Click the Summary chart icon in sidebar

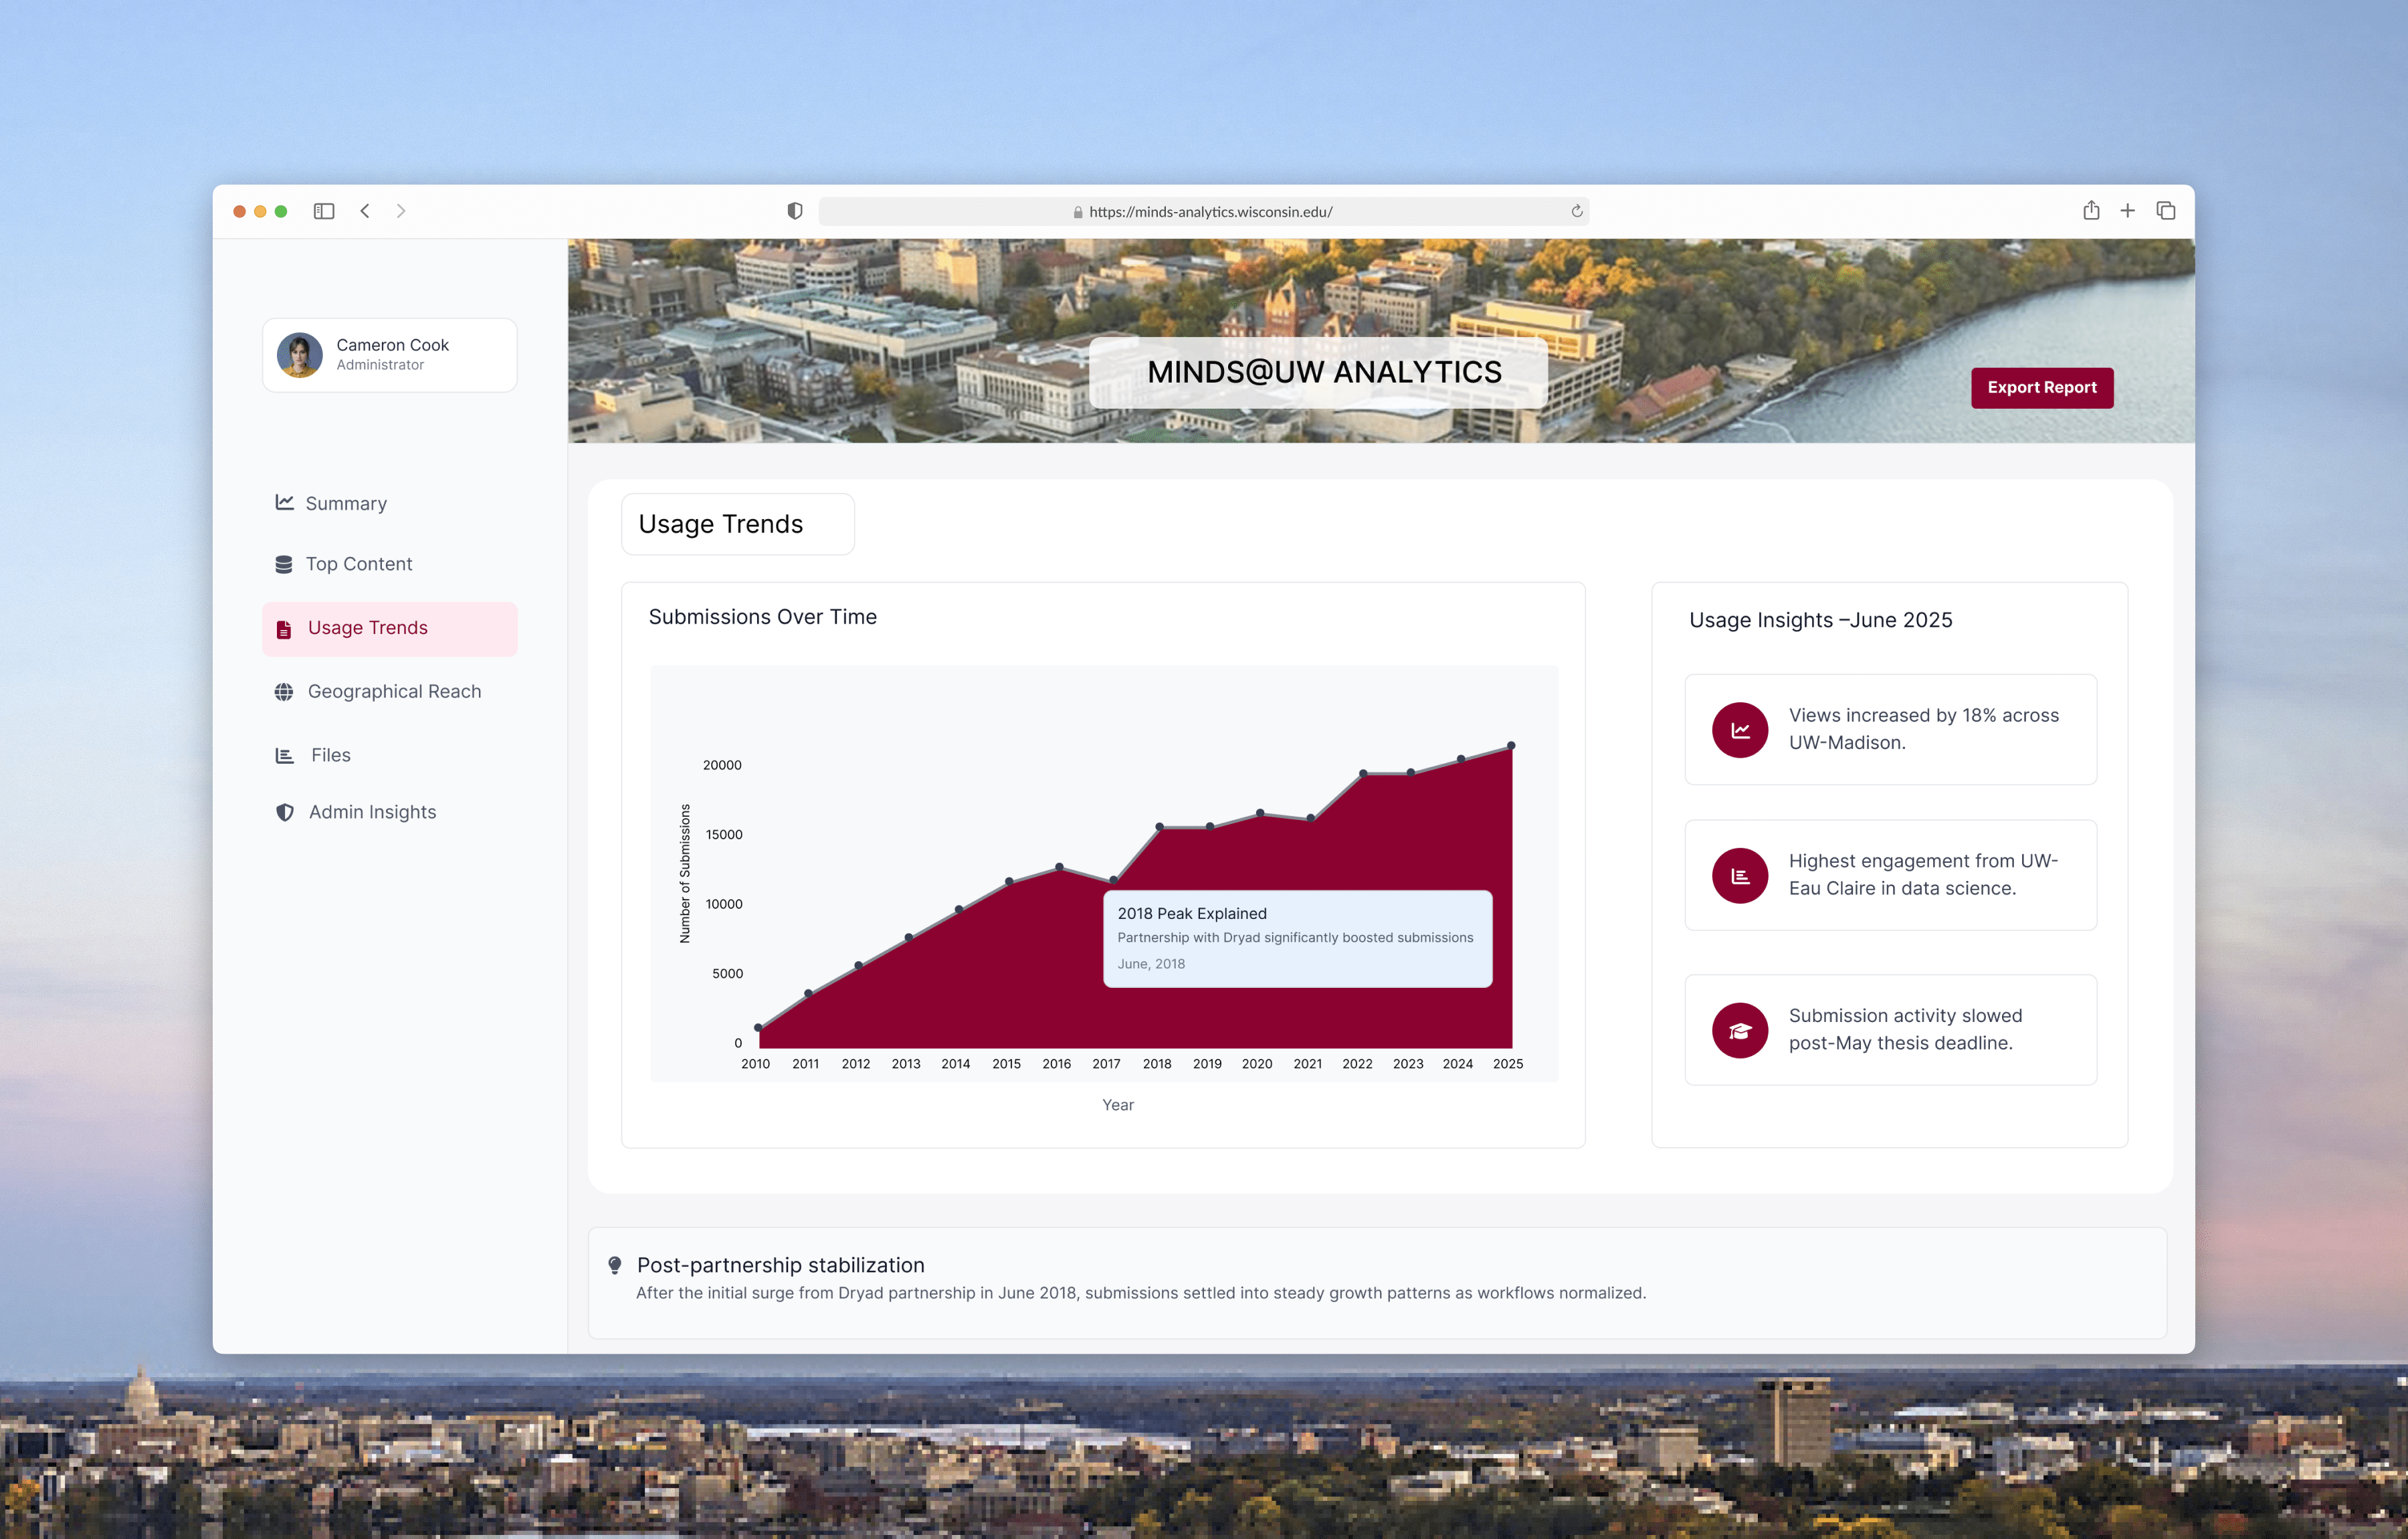(284, 502)
